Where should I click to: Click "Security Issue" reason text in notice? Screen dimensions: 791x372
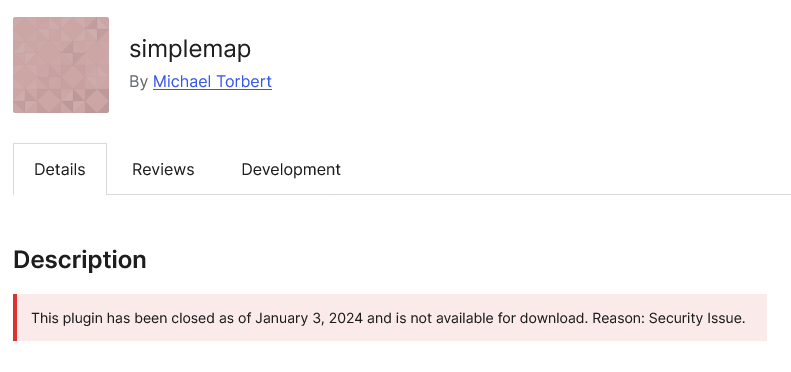click(697, 318)
